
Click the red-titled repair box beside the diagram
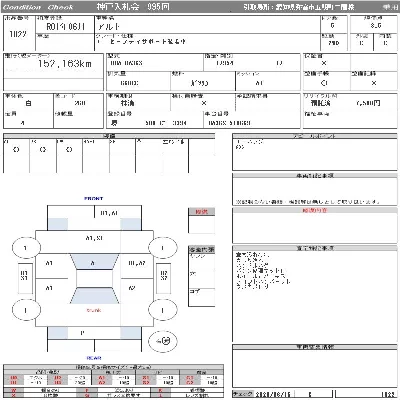point(201,220)
